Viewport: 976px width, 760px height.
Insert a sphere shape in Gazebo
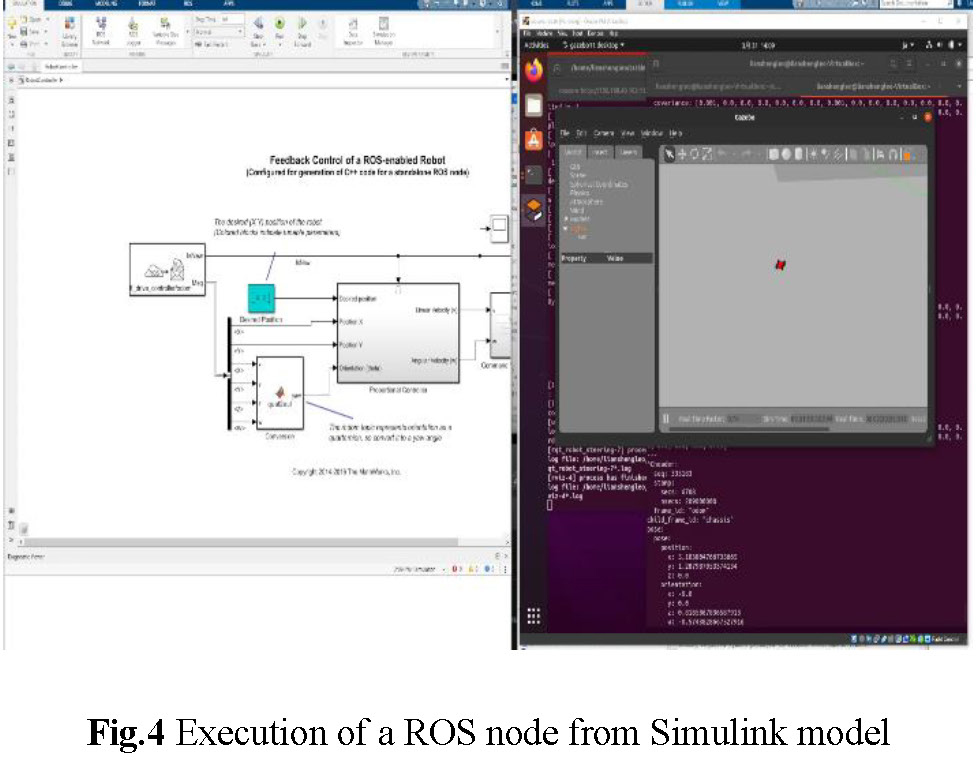pyautogui.click(x=786, y=154)
